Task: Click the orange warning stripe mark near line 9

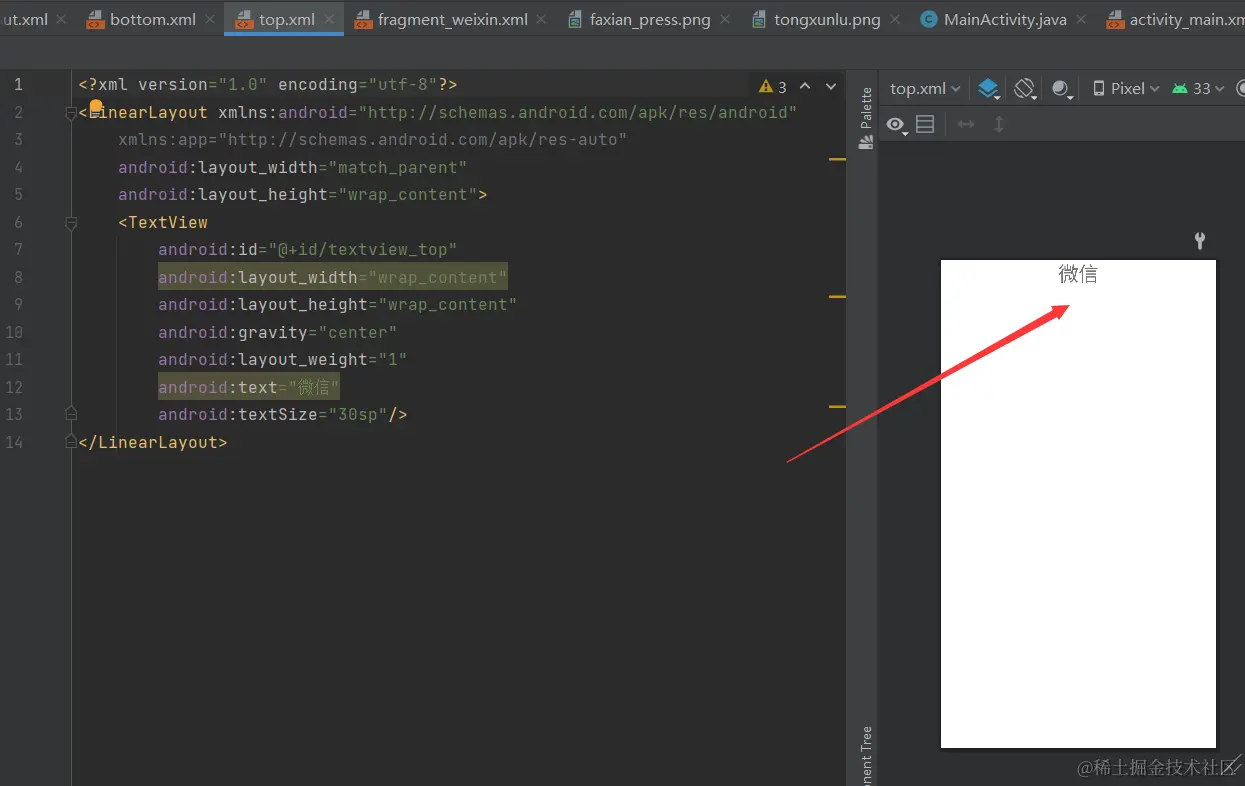Action: pos(837,296)
